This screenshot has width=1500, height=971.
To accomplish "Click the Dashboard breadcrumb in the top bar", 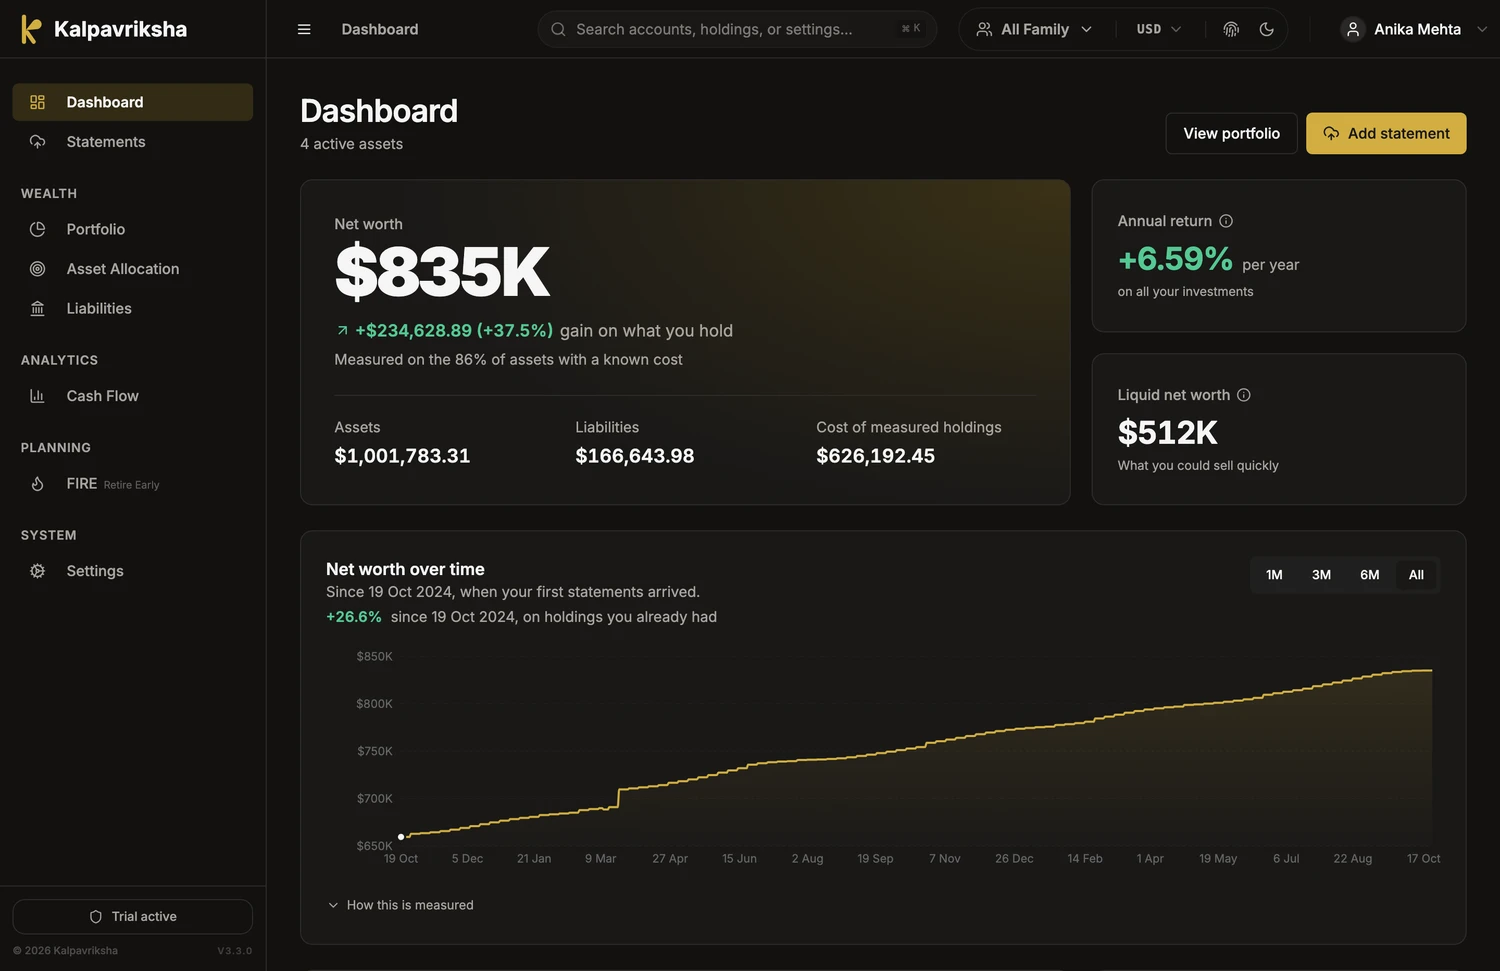I will pos(380,29).
